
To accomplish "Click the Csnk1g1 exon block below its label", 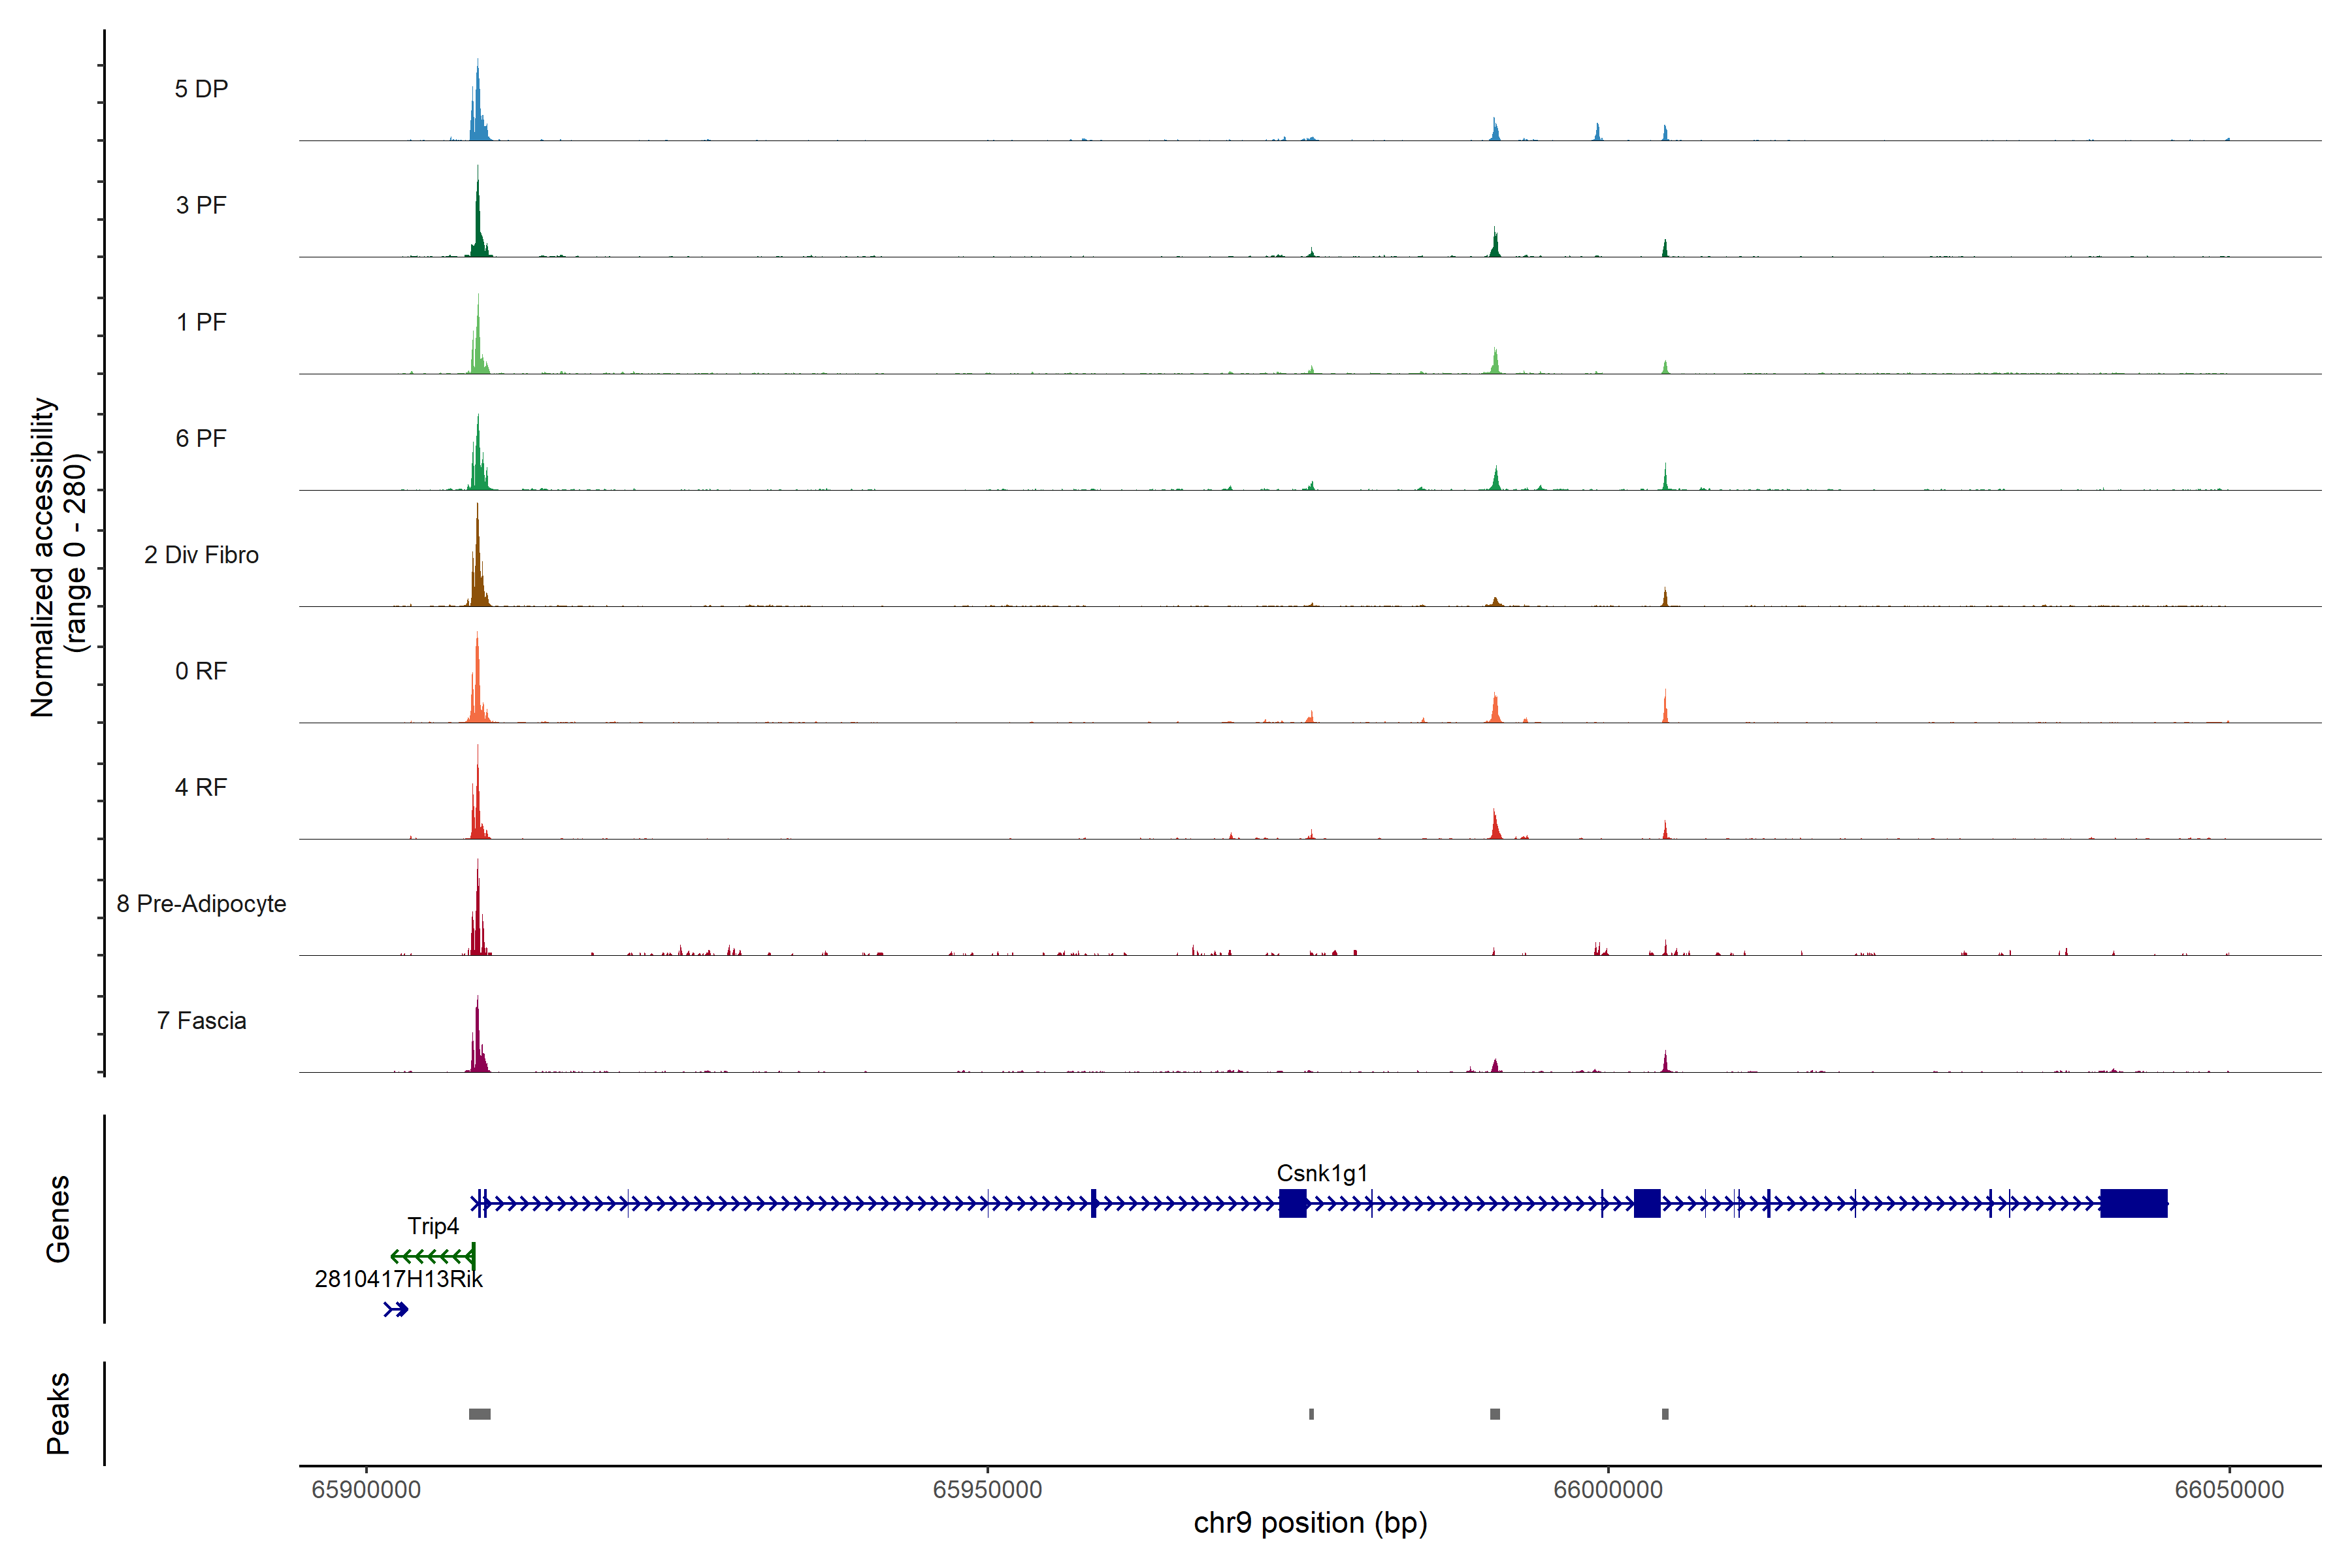I will [x=1293, y=1203].
